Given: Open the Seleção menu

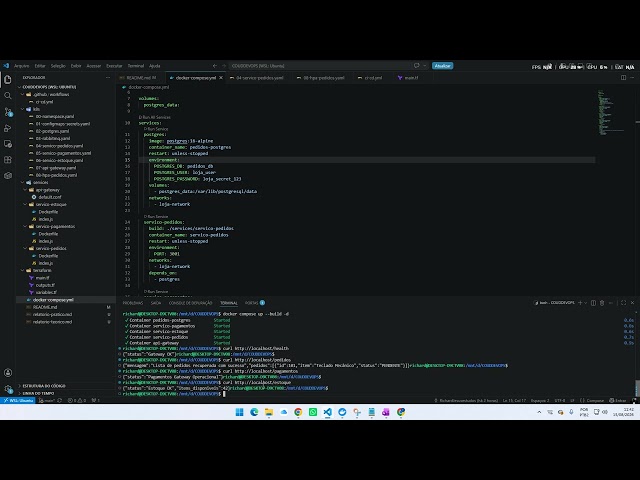Looking at the screenshot, I should [58, 66].
